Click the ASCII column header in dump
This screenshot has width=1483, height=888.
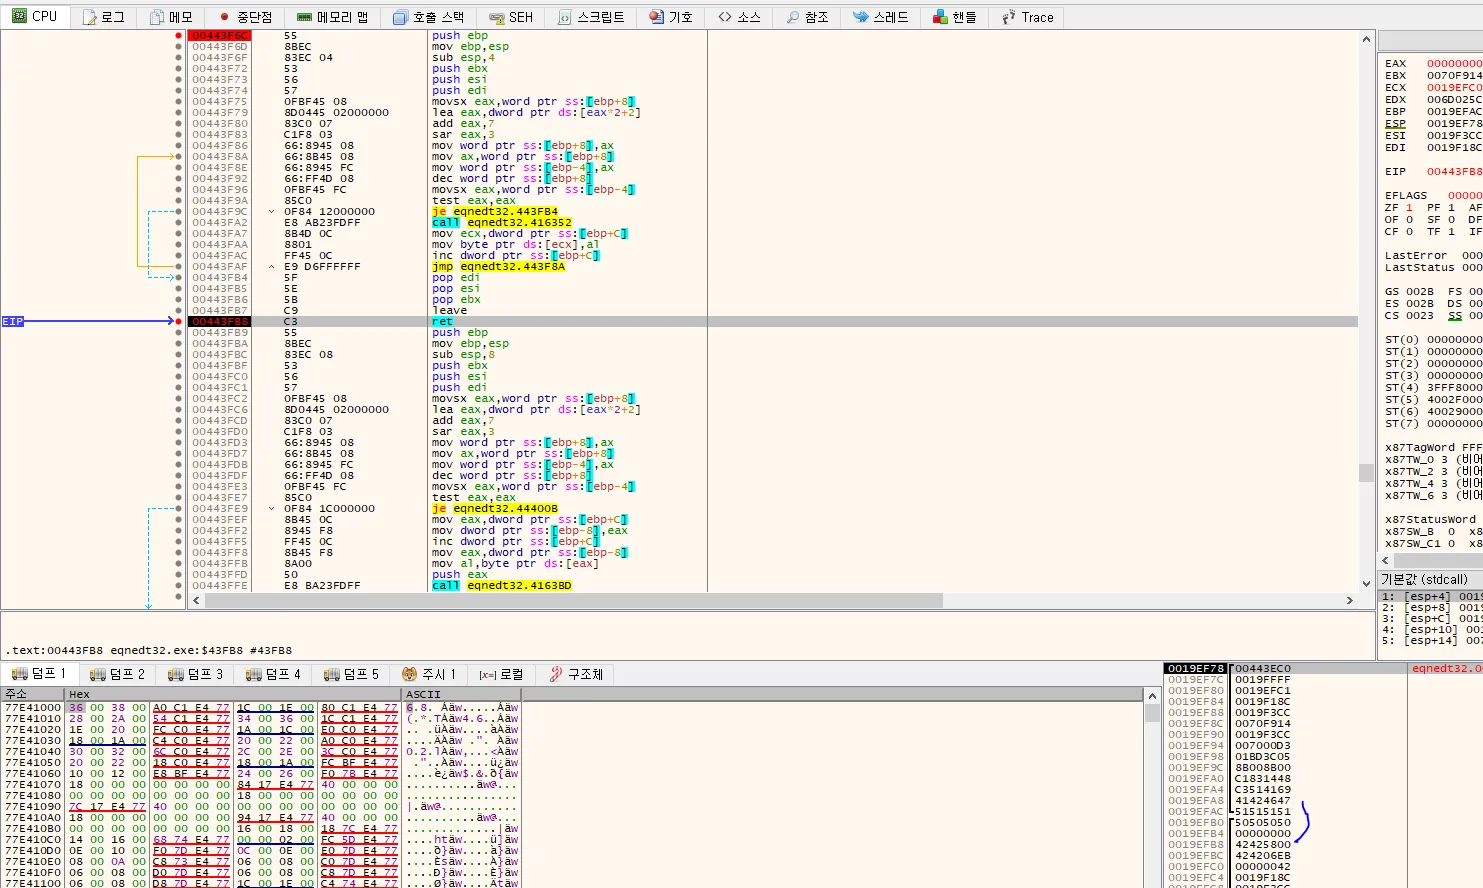pyautogui.click(x=423, y=694)
